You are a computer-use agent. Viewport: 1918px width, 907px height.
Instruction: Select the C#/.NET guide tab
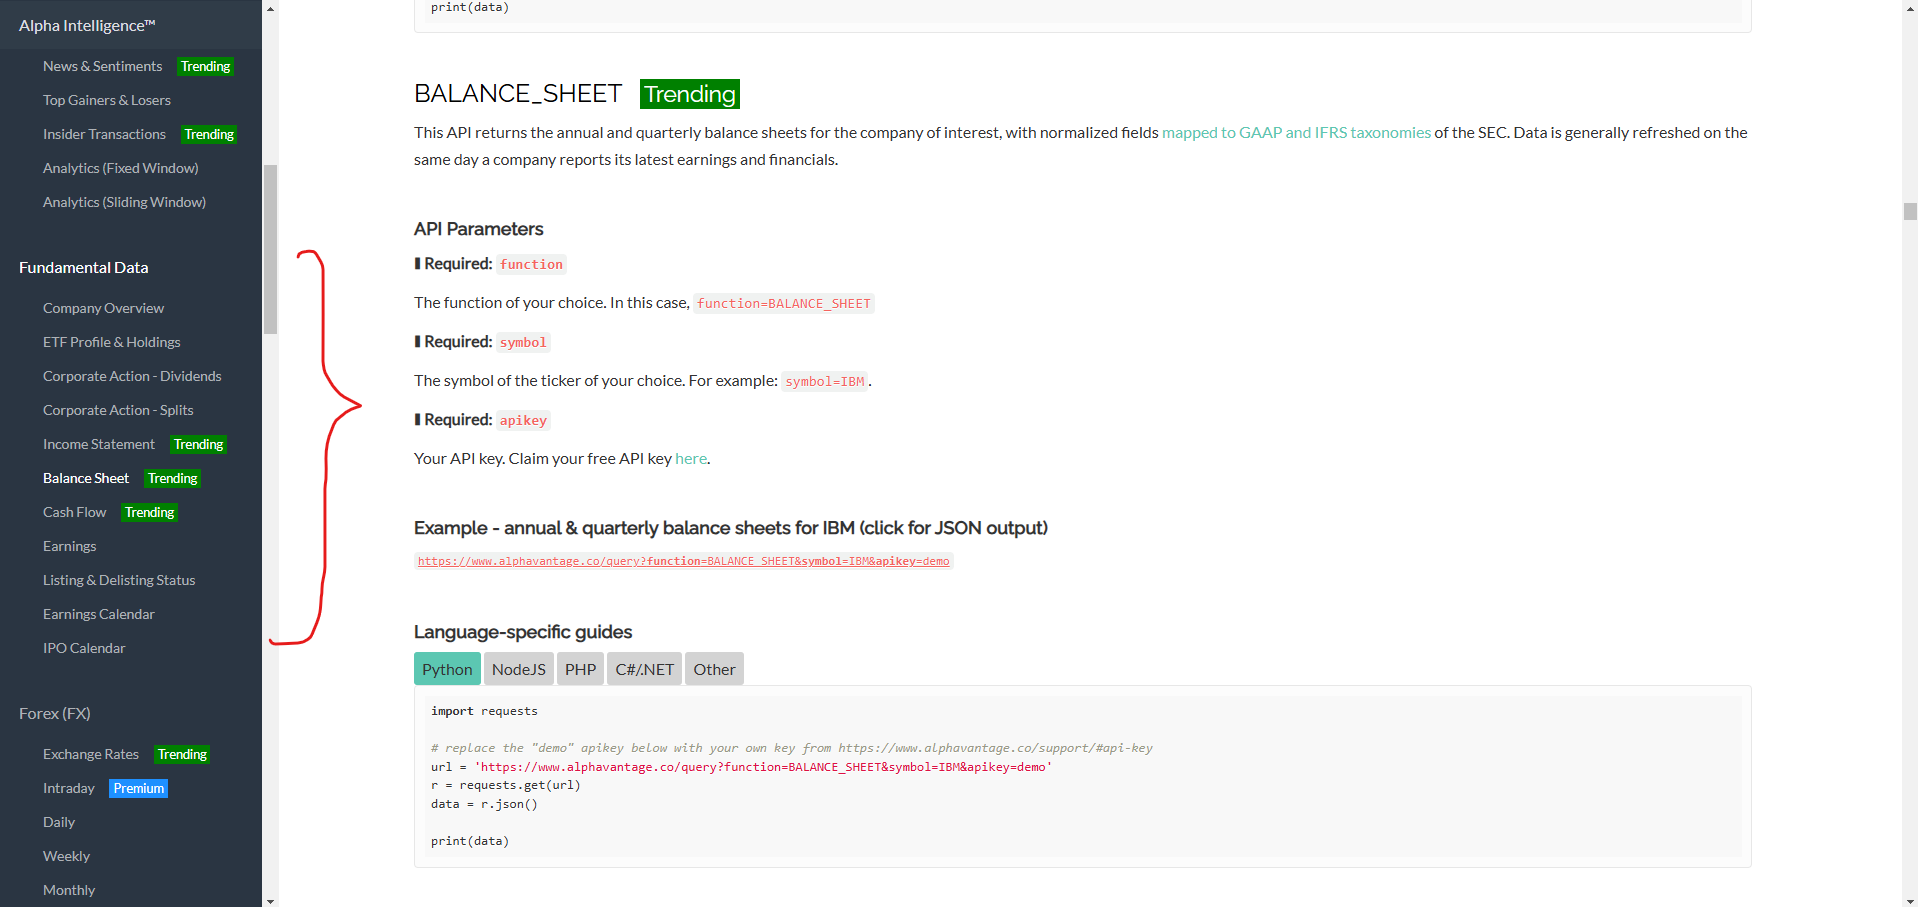click(x=644, y=669)
